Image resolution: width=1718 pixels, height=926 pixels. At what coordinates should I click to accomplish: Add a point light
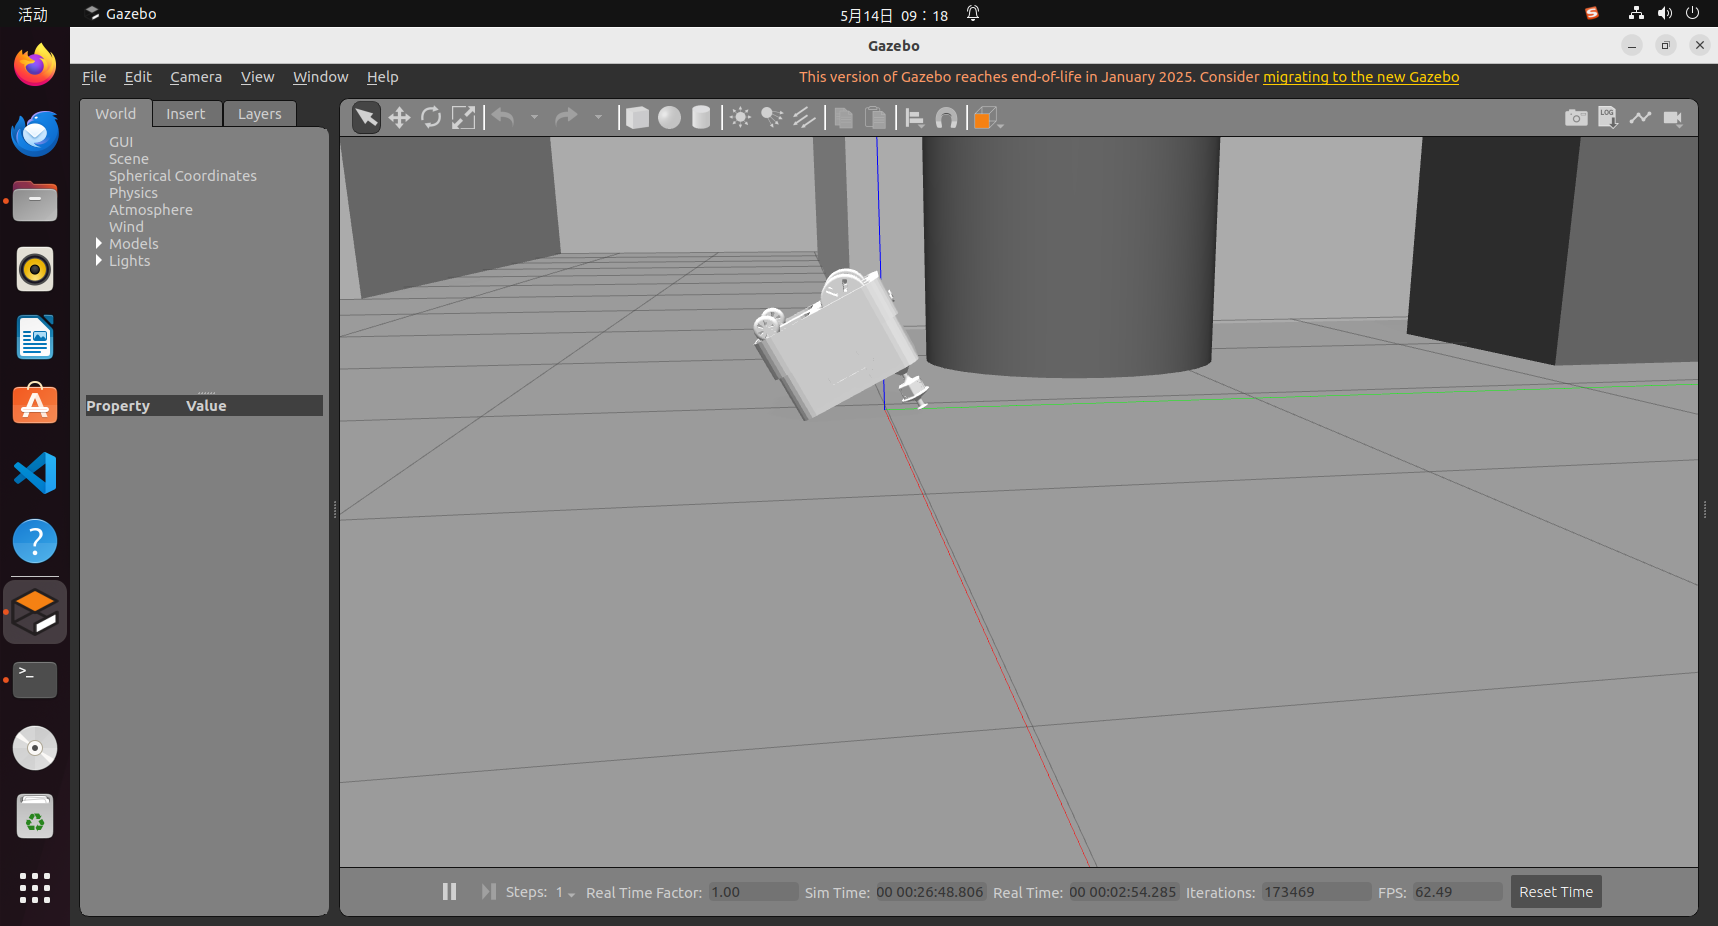point(740,118)
